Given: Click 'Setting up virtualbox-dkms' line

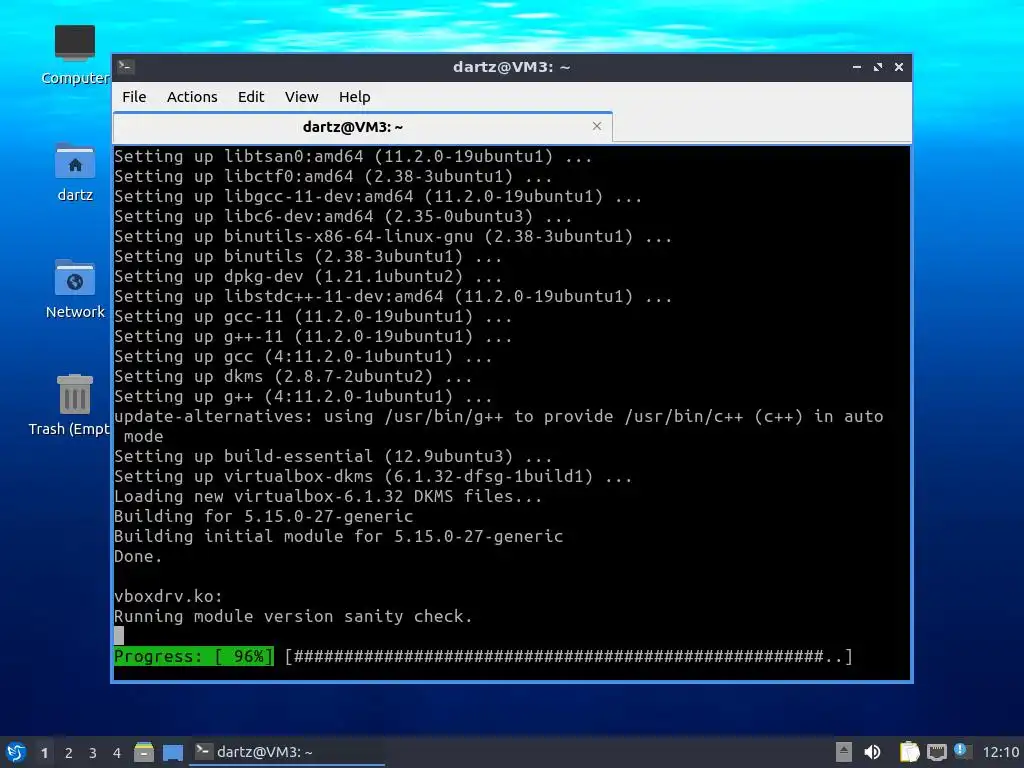Looking at the screenshot, I should 373,477.
